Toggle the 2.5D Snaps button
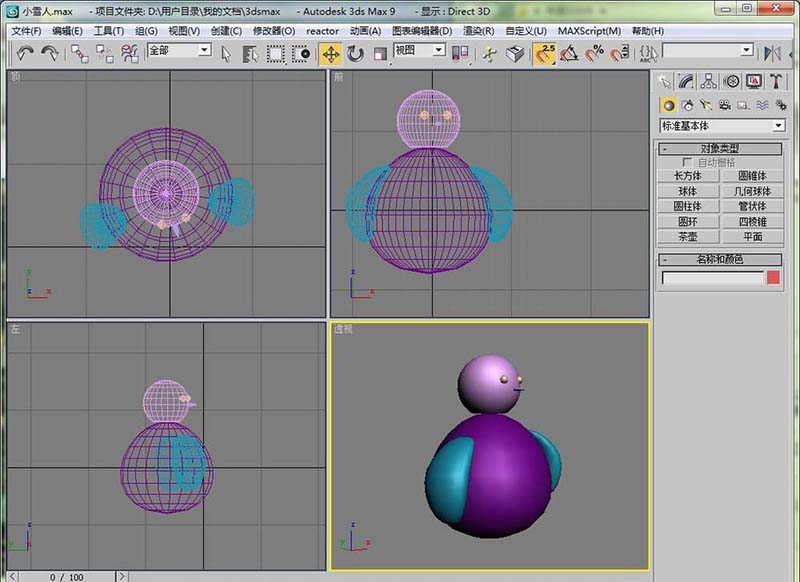800x582 pixels. coord(544,54)
